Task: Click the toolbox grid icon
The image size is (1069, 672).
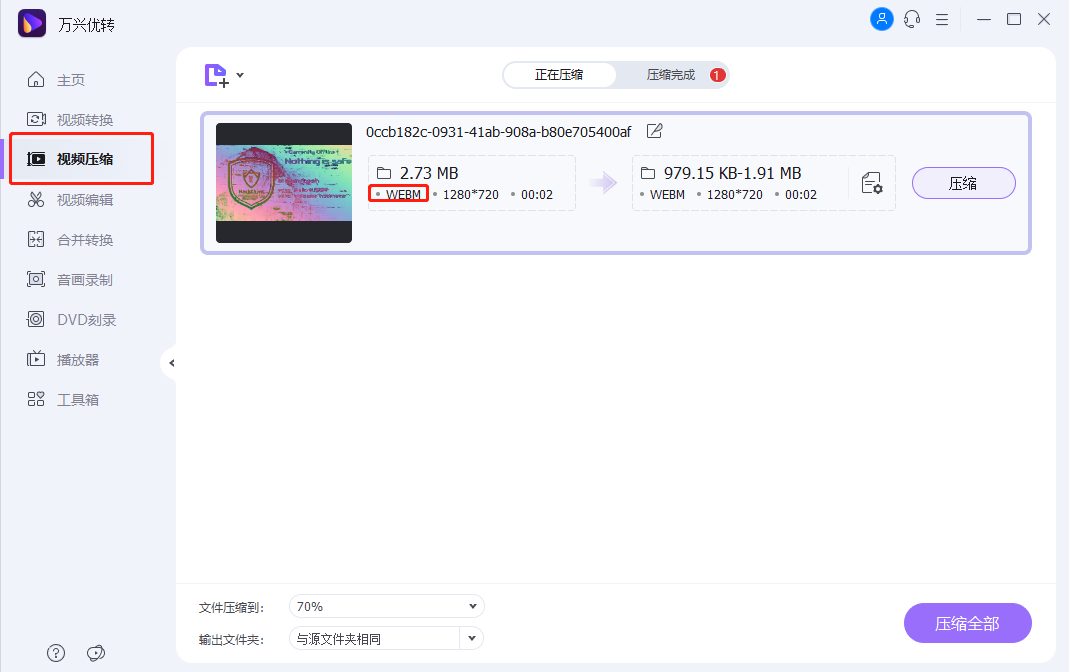Action: [36, 399]
